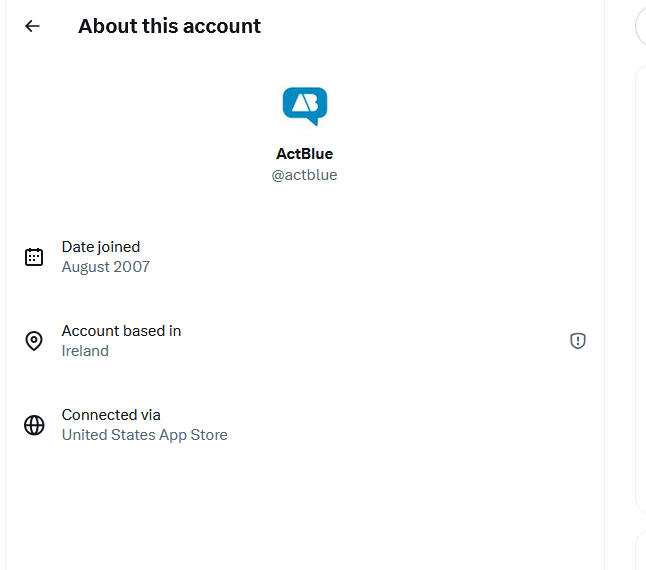Select the United States App Store text
Image resolution: width=646 pixels, height=570 pixels.
(145, 435)
